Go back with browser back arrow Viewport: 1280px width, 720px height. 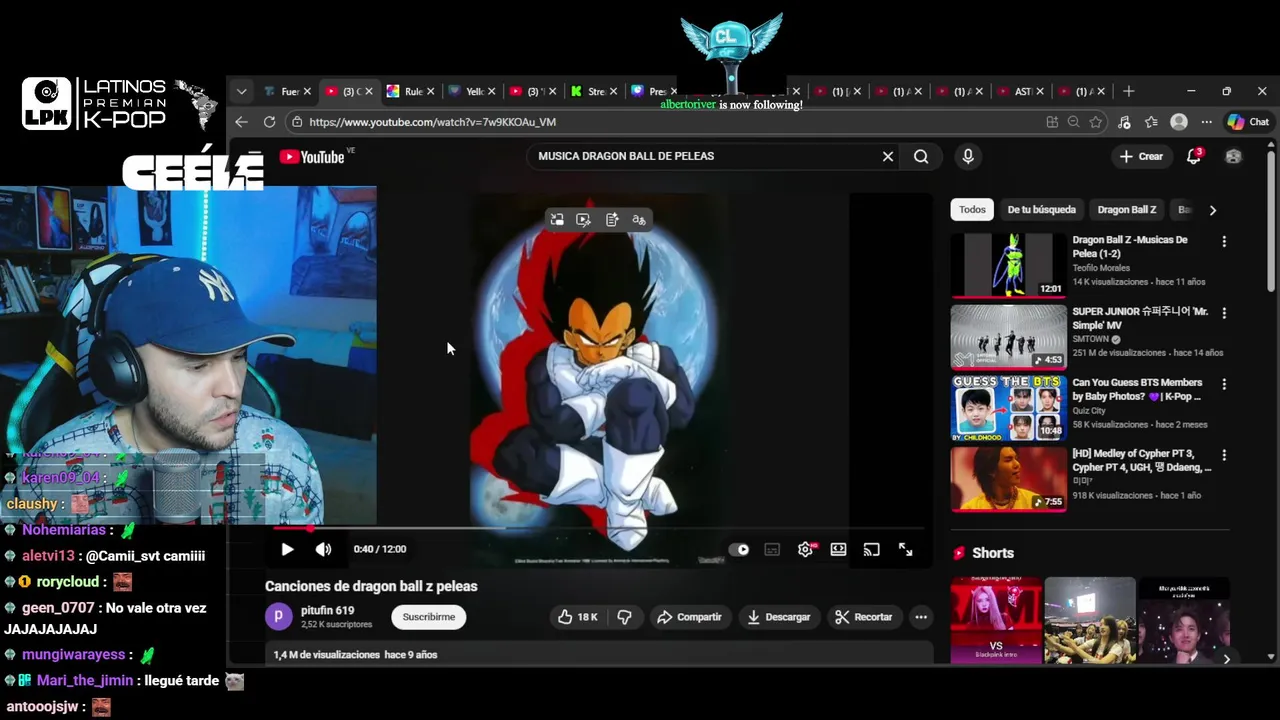pyautogui.click(x=241, y=122)
